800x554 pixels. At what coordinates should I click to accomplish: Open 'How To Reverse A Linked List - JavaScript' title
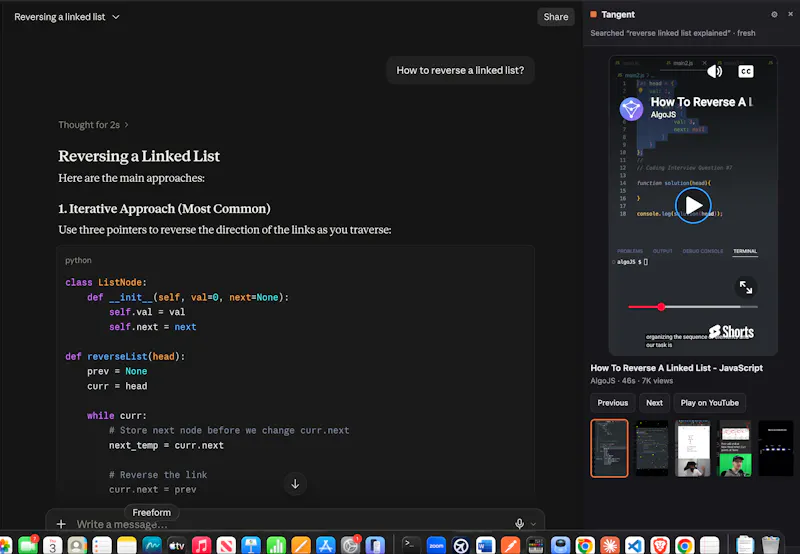(x=677, y=368)
